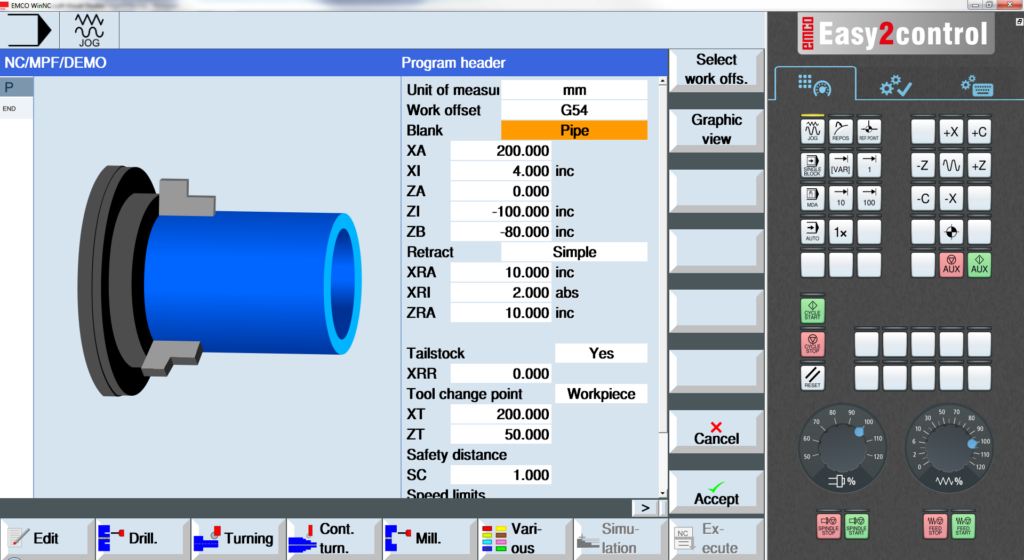Hit the Reset key on control panel
Viewport: 1024px width, 560px height.
pyautogui.click(x=812, y=377)
